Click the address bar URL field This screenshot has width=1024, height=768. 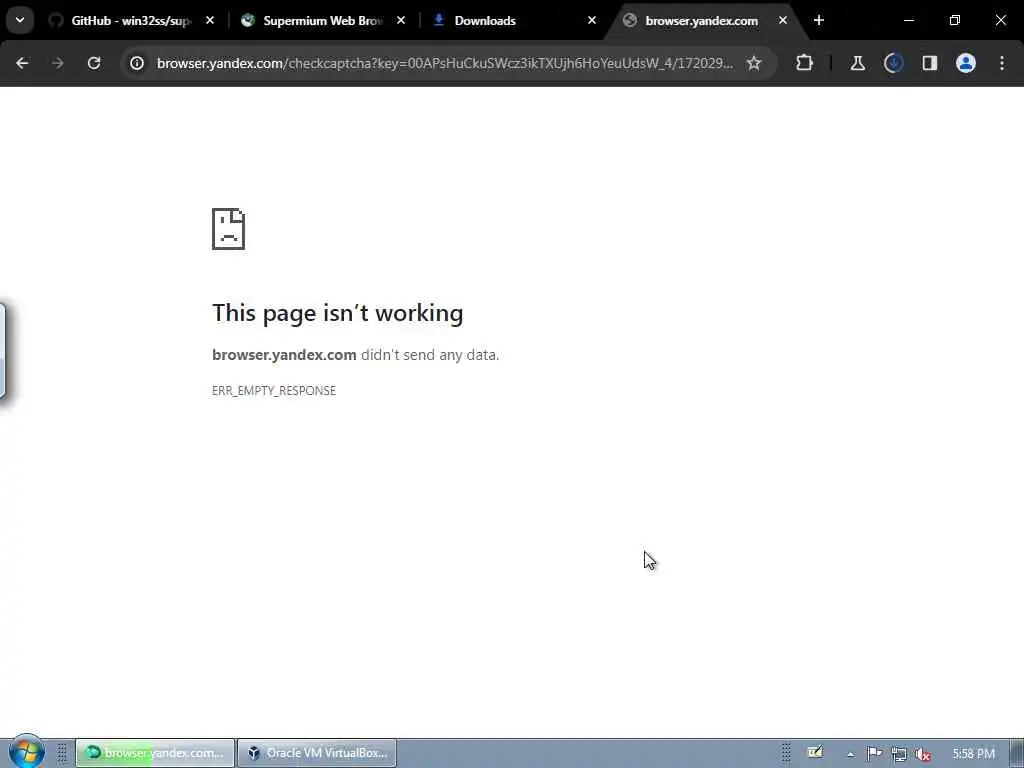(x=445, y=63)
